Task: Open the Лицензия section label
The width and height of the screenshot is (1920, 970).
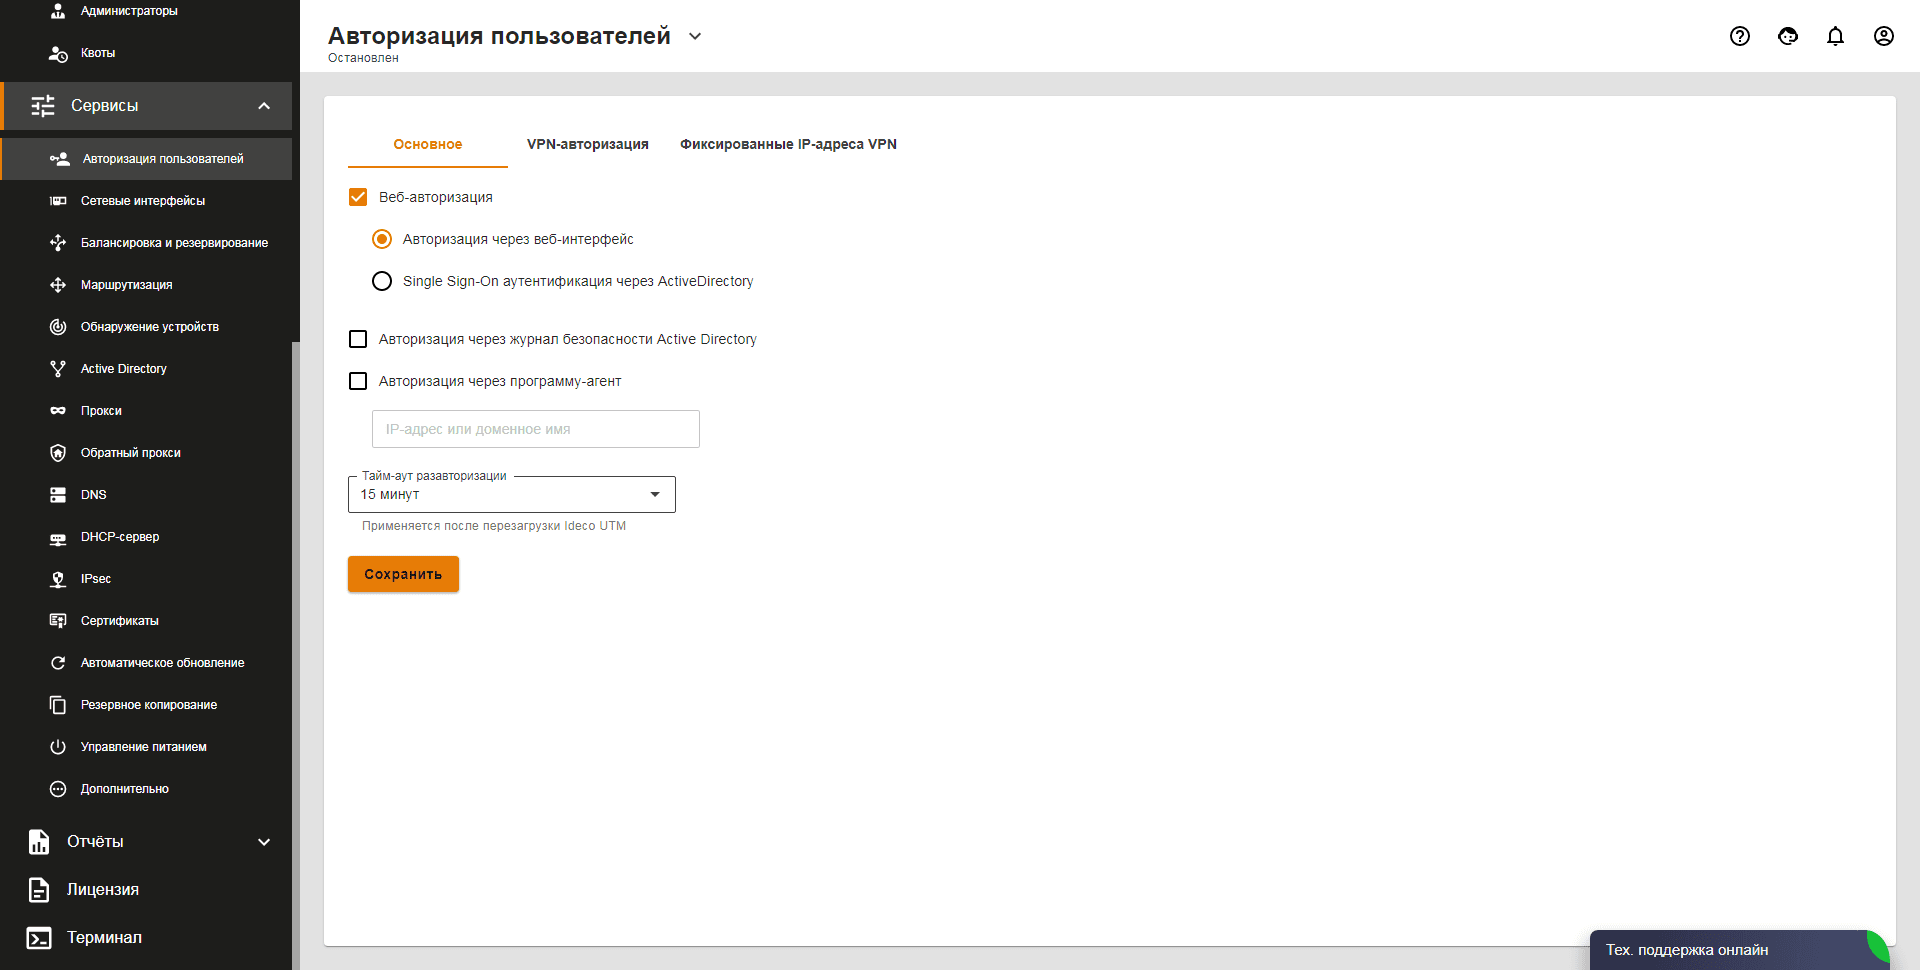Action: [x=103, y=890]
